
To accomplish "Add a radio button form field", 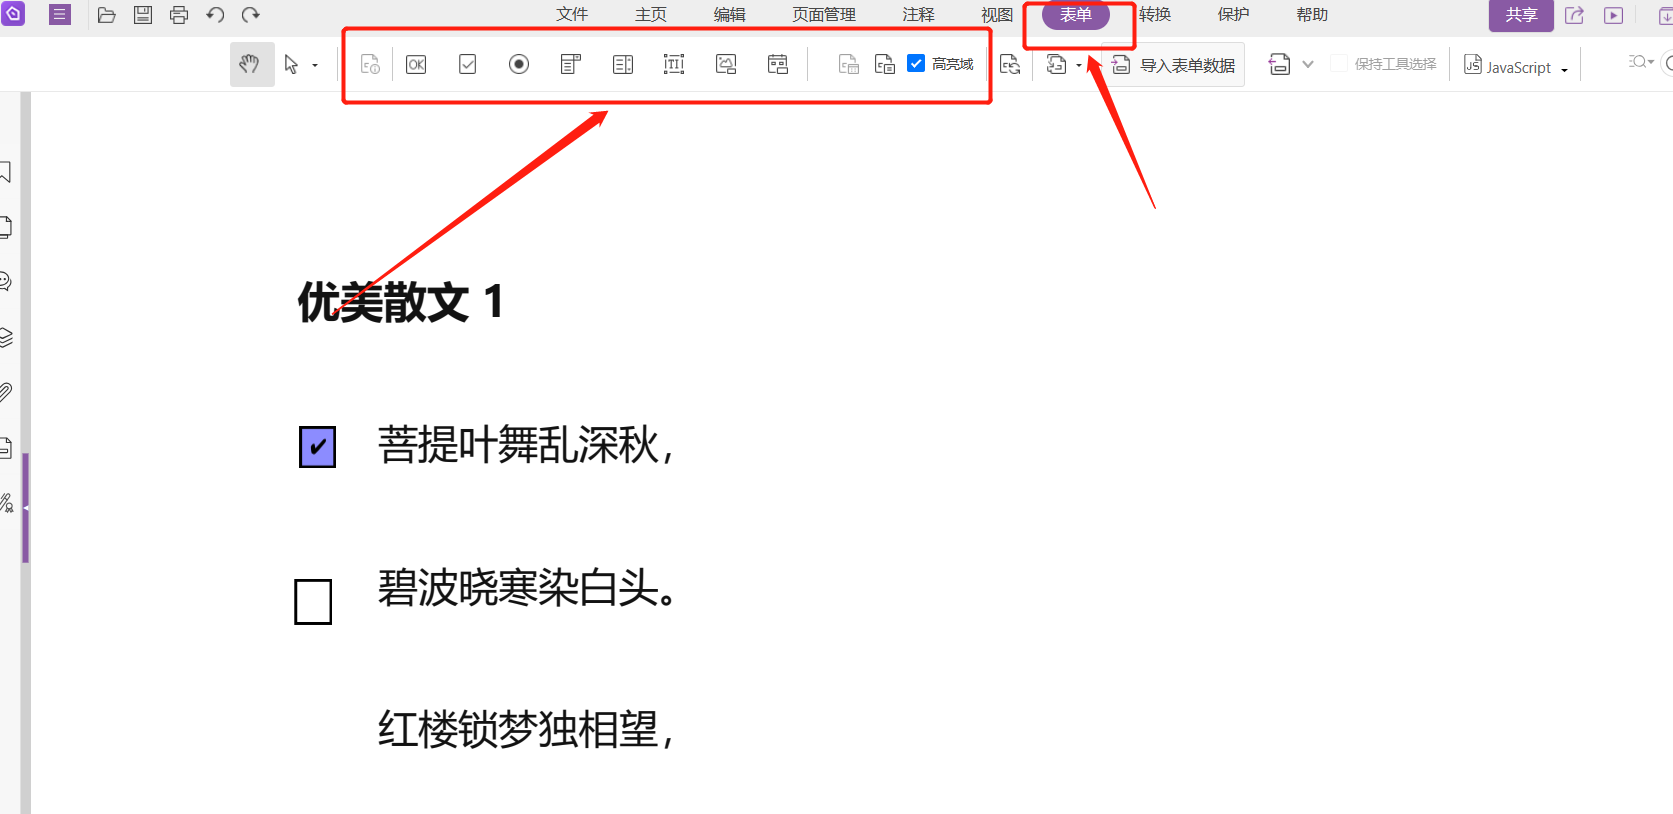I will pyautogui.click(x=519, y=65).
